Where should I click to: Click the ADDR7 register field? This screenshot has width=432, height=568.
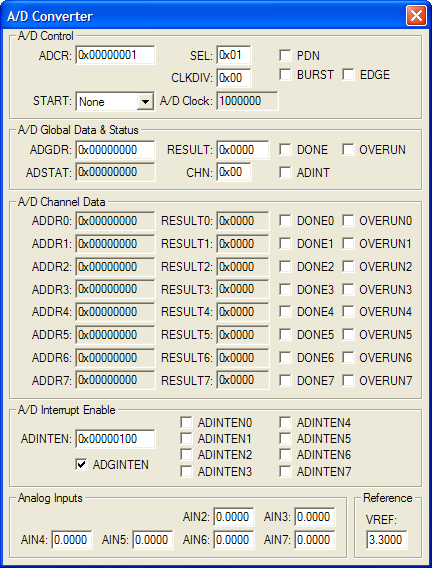coord(115,380)
